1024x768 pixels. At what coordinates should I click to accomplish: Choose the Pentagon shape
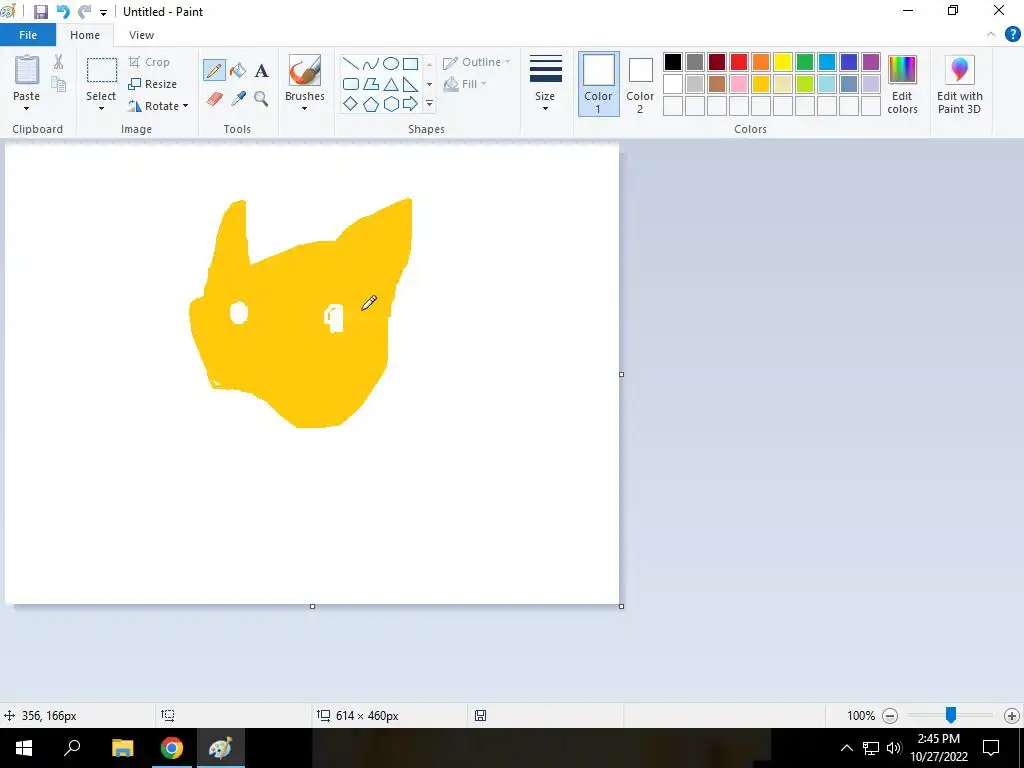[371, 104]
